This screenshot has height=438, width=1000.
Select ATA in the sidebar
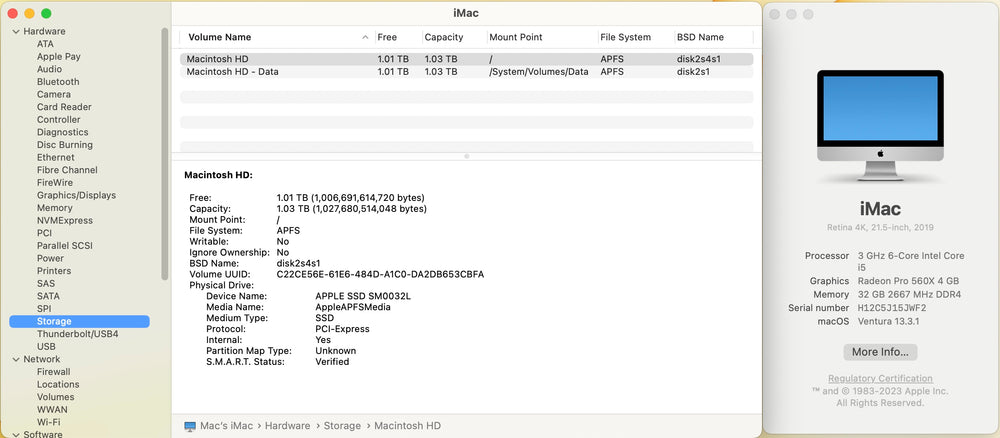click(45, 44)
